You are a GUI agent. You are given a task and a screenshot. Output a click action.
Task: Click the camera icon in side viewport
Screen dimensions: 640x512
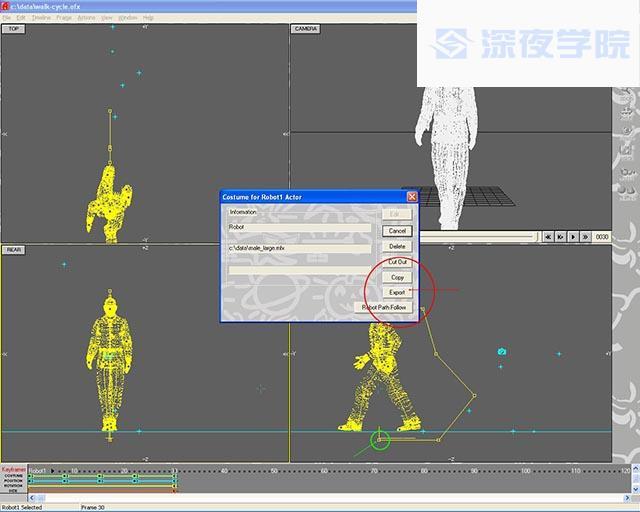pyautogui.click(x=502, y=352)
